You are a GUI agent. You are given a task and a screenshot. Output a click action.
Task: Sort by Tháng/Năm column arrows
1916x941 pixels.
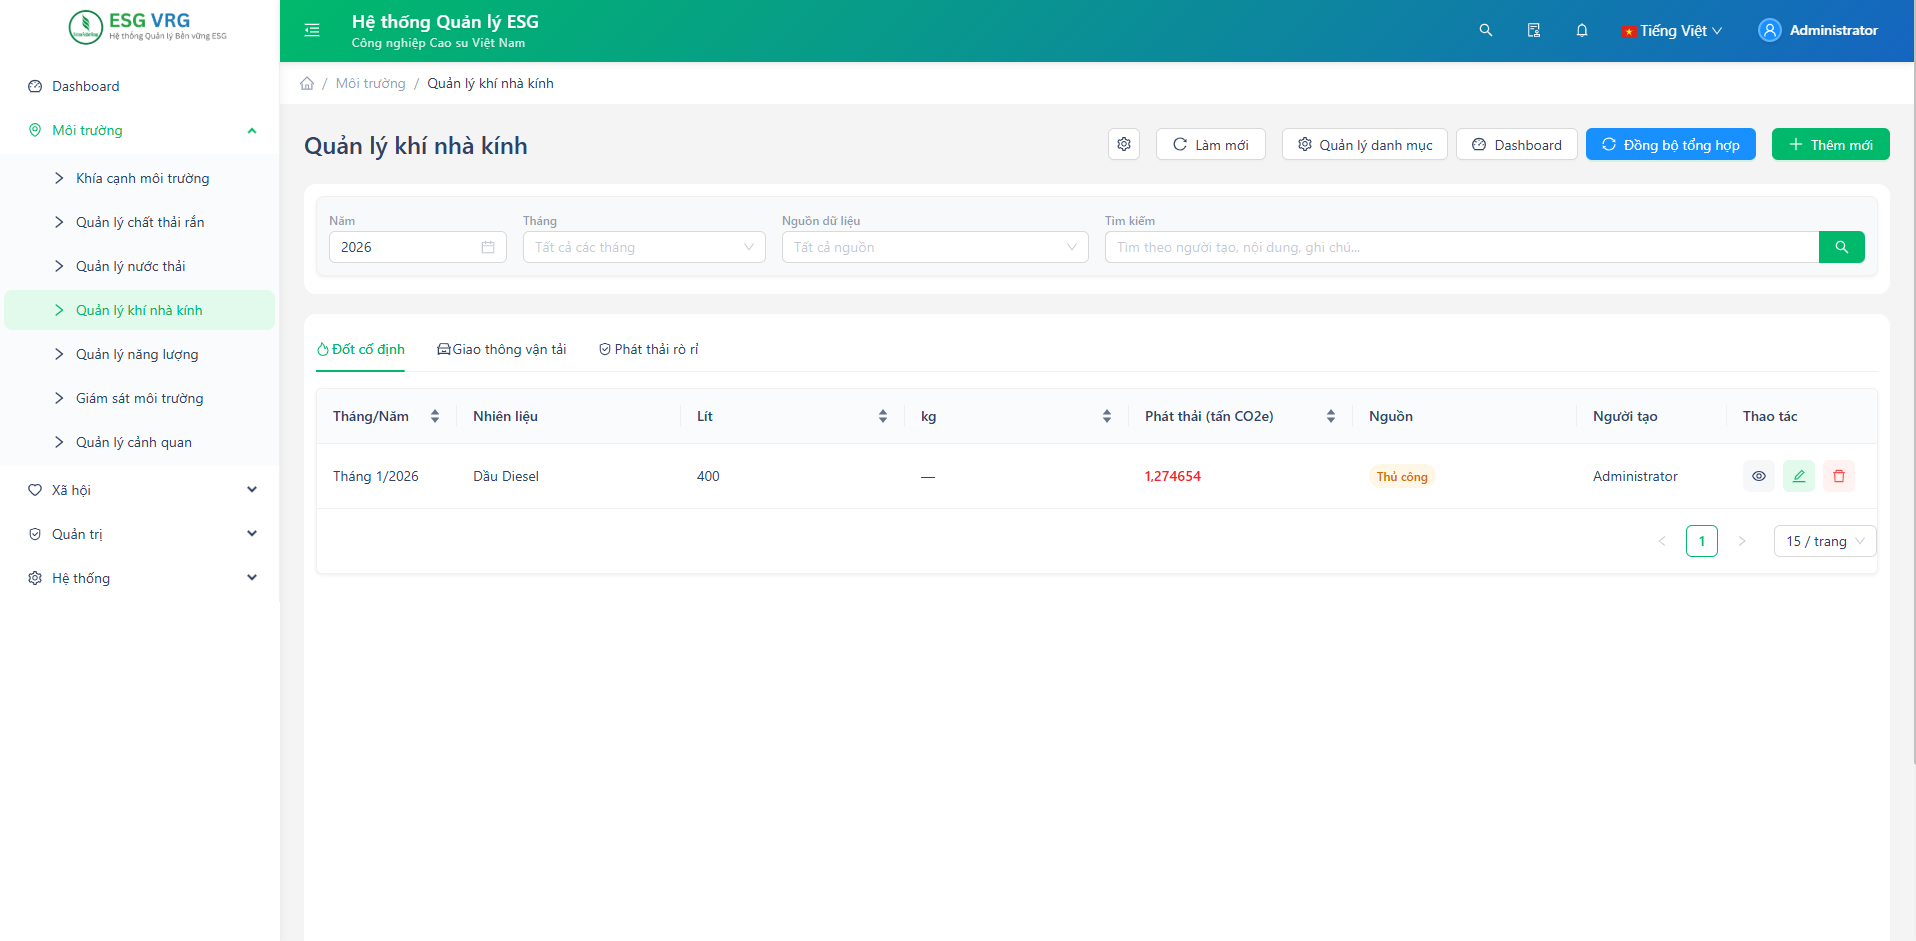click(x=435, y=416)
